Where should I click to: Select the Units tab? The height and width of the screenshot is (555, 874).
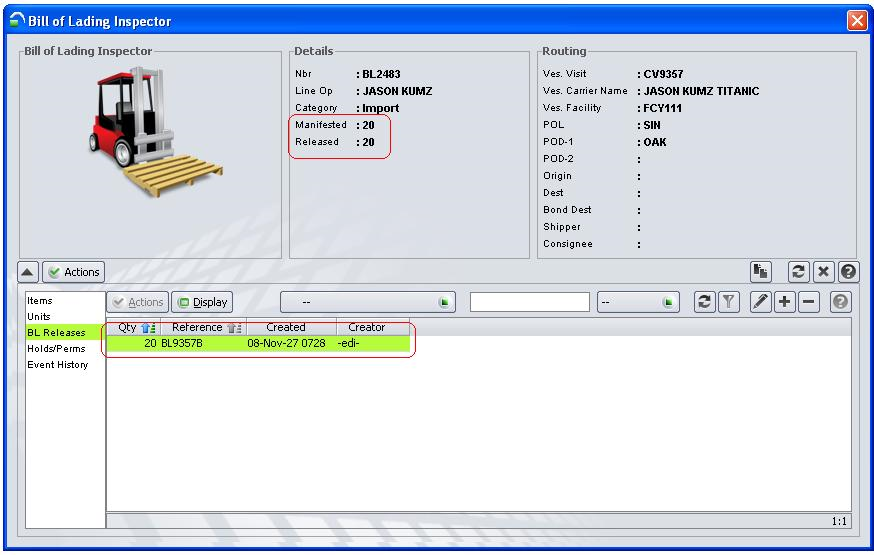[38, 317]
